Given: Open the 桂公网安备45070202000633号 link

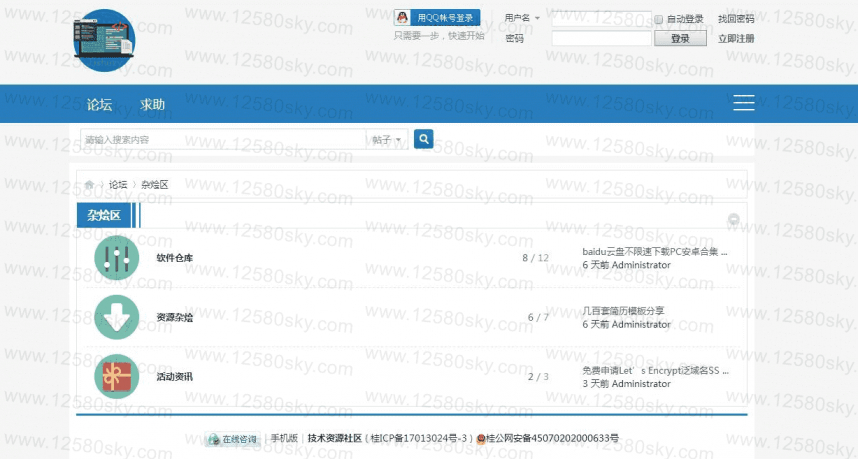Looking at the screenshot, I should click(x=552, y=438).
